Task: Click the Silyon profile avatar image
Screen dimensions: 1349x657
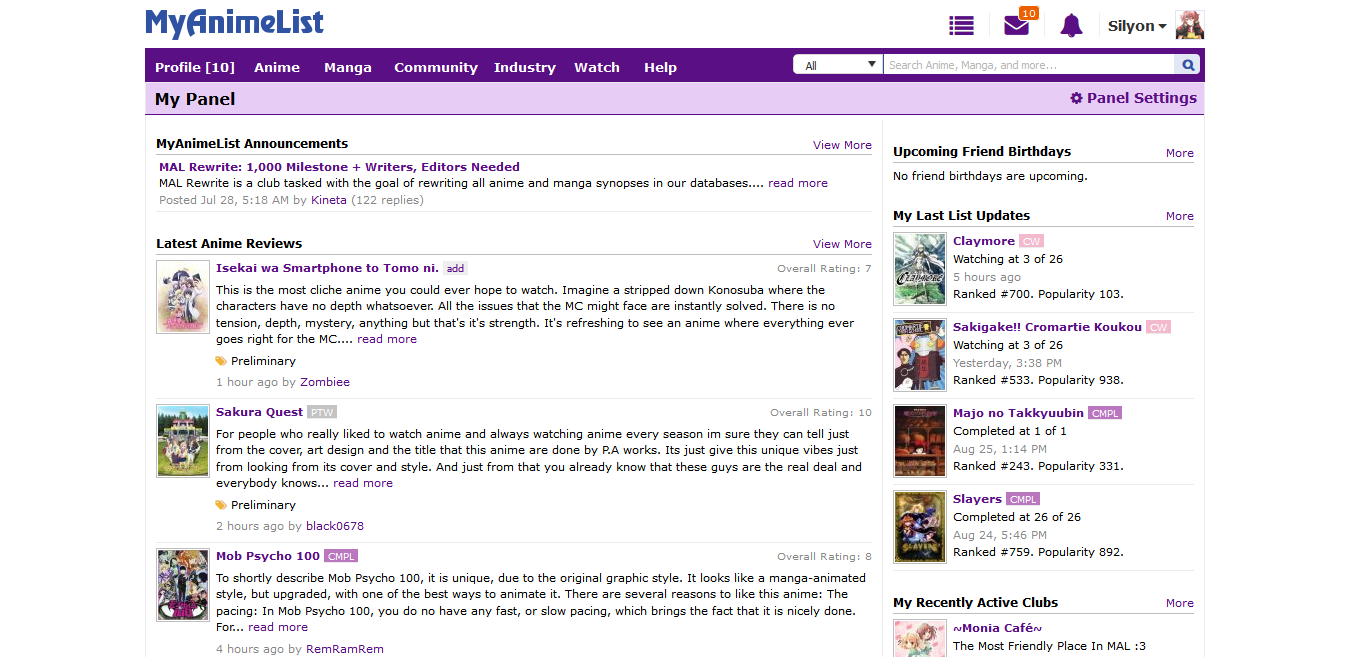Action: tap(1189, 26)
